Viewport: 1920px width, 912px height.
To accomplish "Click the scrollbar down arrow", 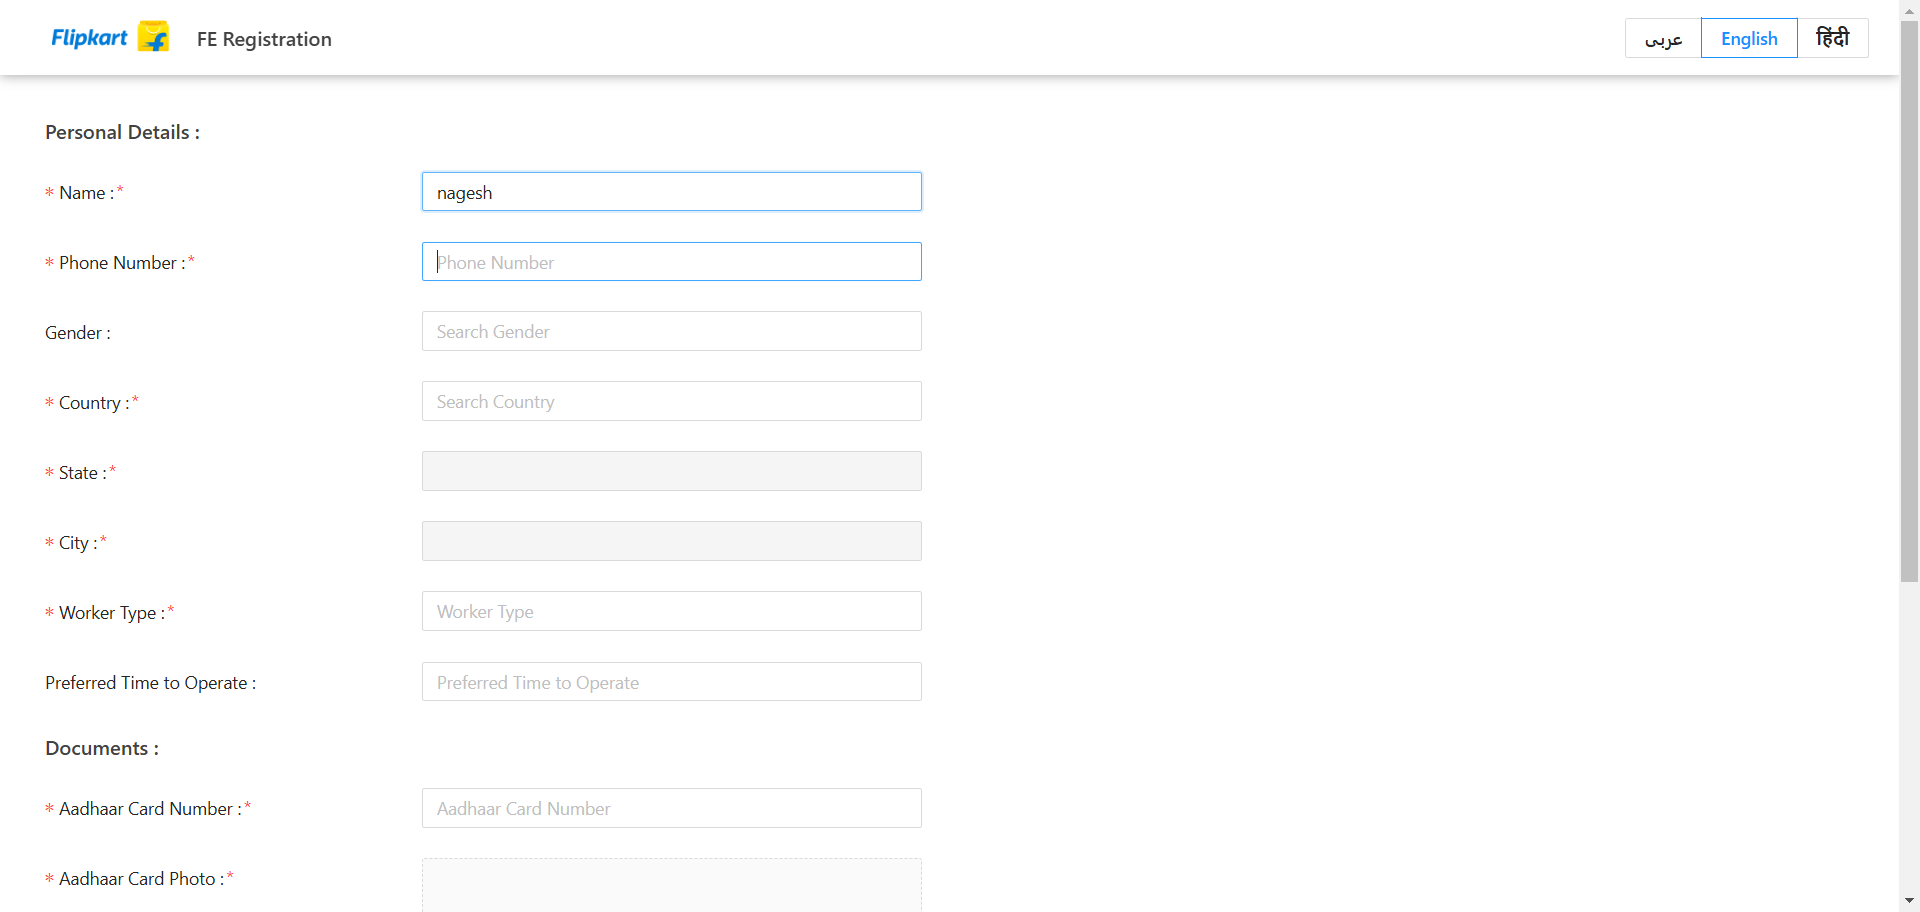I will [1909, 901].
